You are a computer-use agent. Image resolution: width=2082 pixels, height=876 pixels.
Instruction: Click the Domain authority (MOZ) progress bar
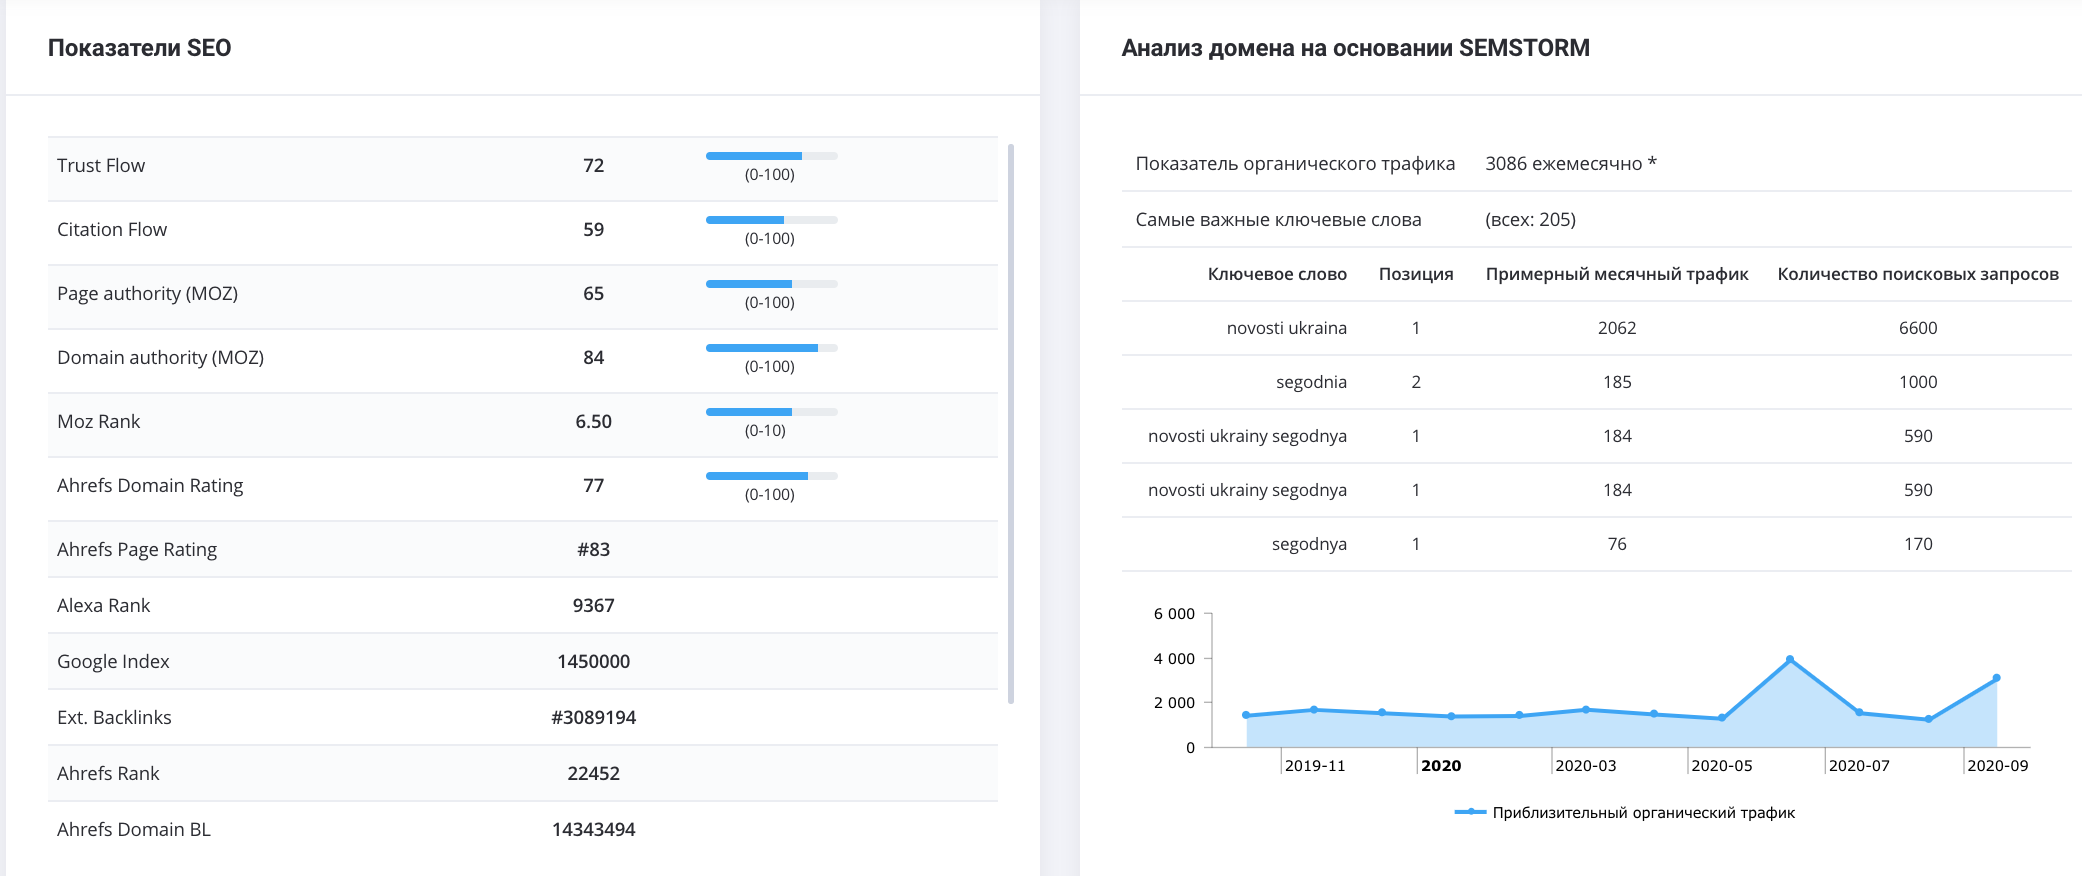[x=771, y=348]
